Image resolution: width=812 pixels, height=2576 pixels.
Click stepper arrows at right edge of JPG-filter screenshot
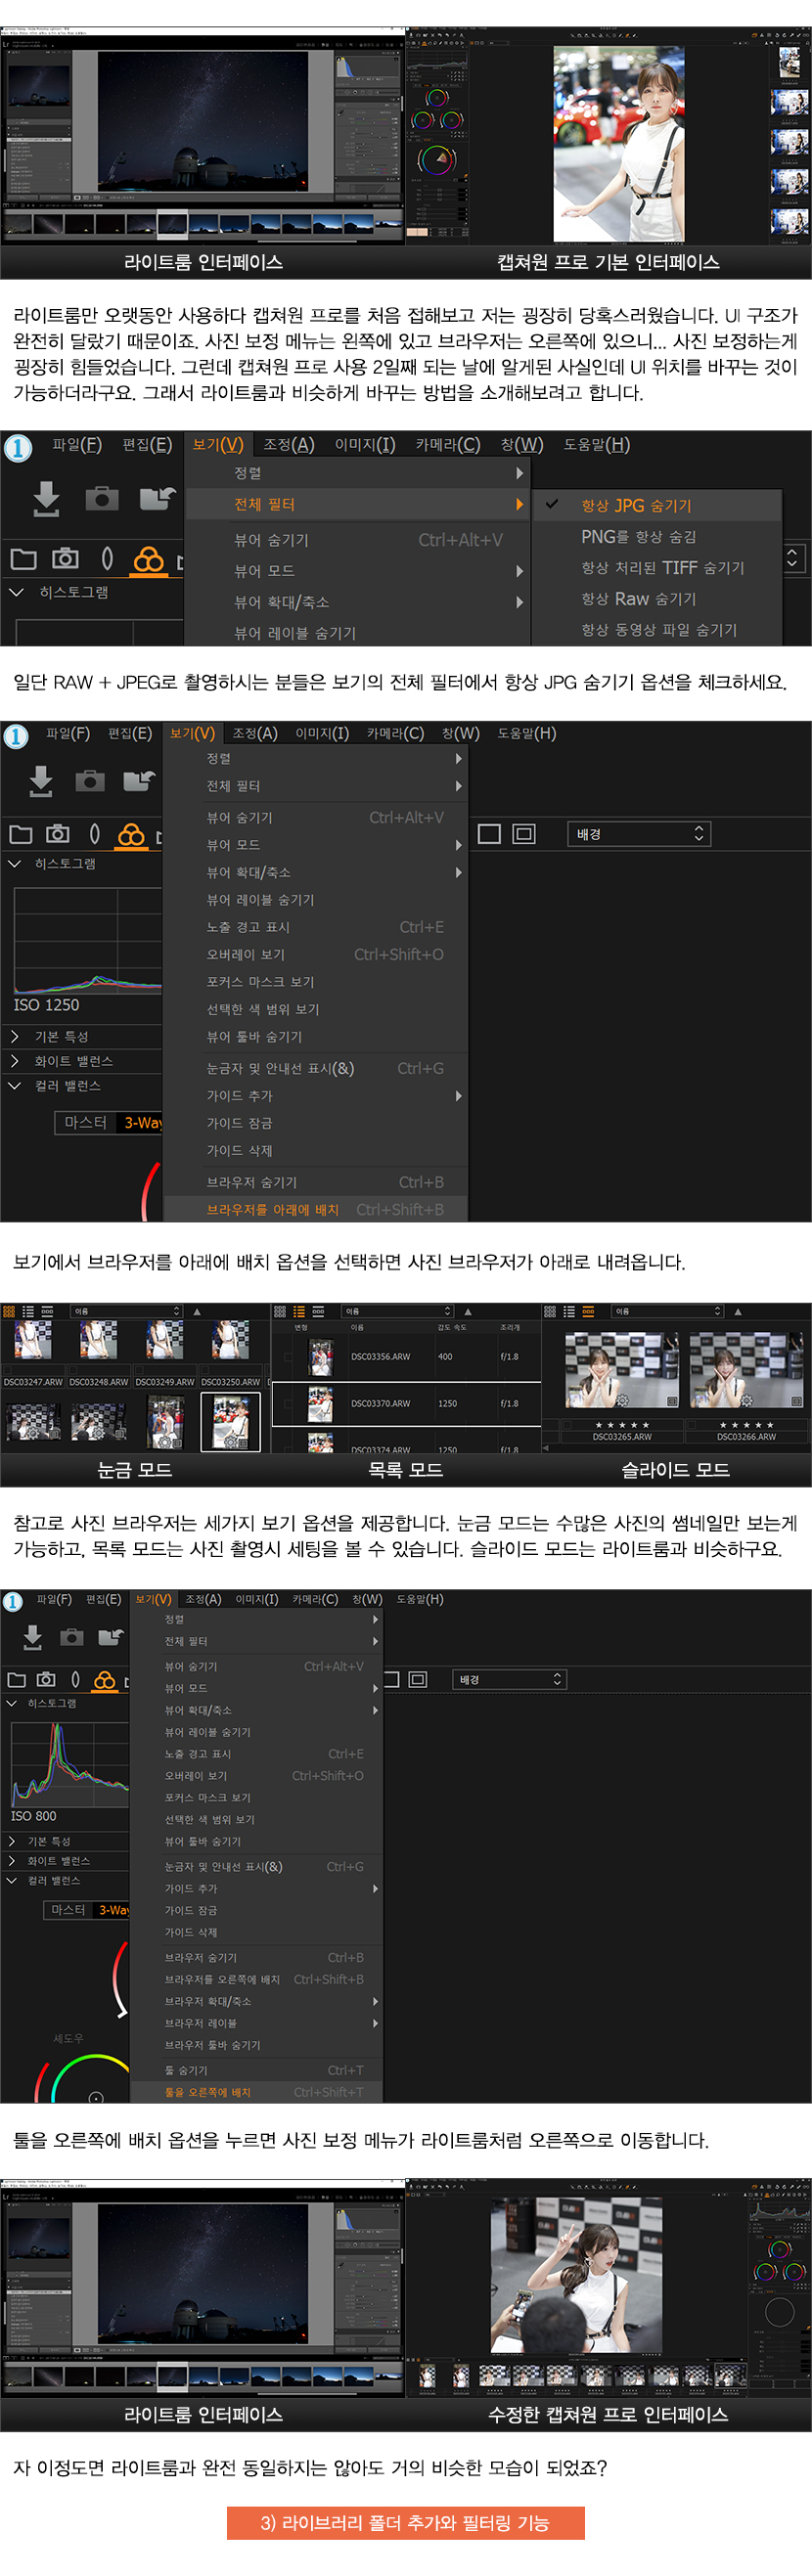[x=792, y=558]
